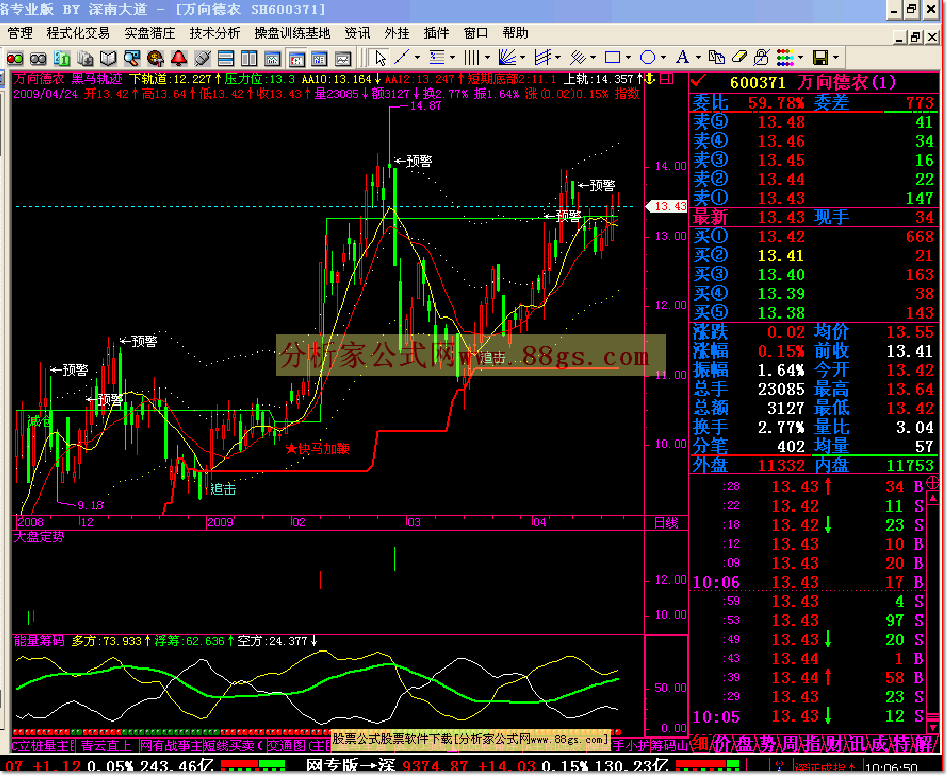Screen dimensions: 950x777
Task: Select the 势 tab at panel bottom
Action: pyautogui.click(x=768, y=744)
